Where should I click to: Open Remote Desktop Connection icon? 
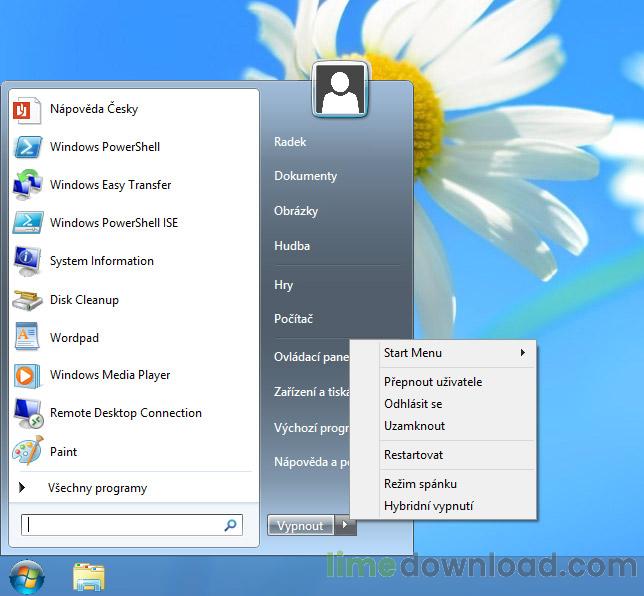point(27,413)
